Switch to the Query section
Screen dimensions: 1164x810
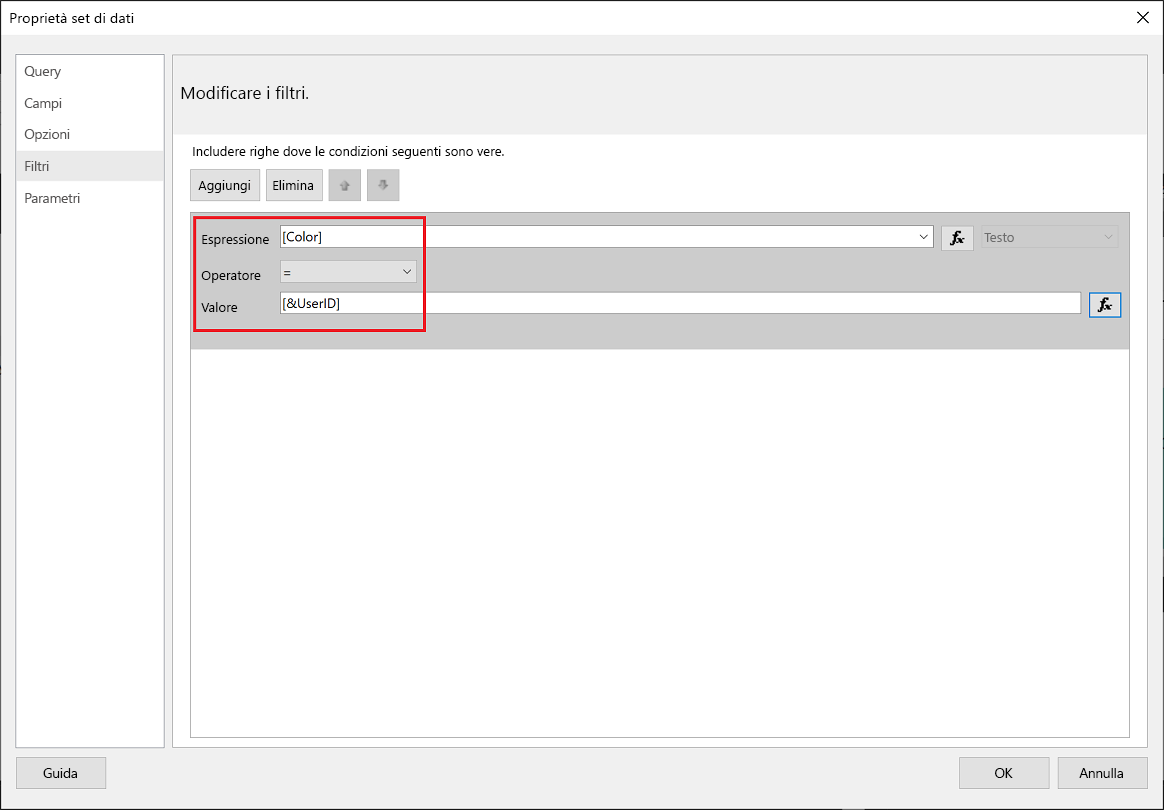coord(42,71)
